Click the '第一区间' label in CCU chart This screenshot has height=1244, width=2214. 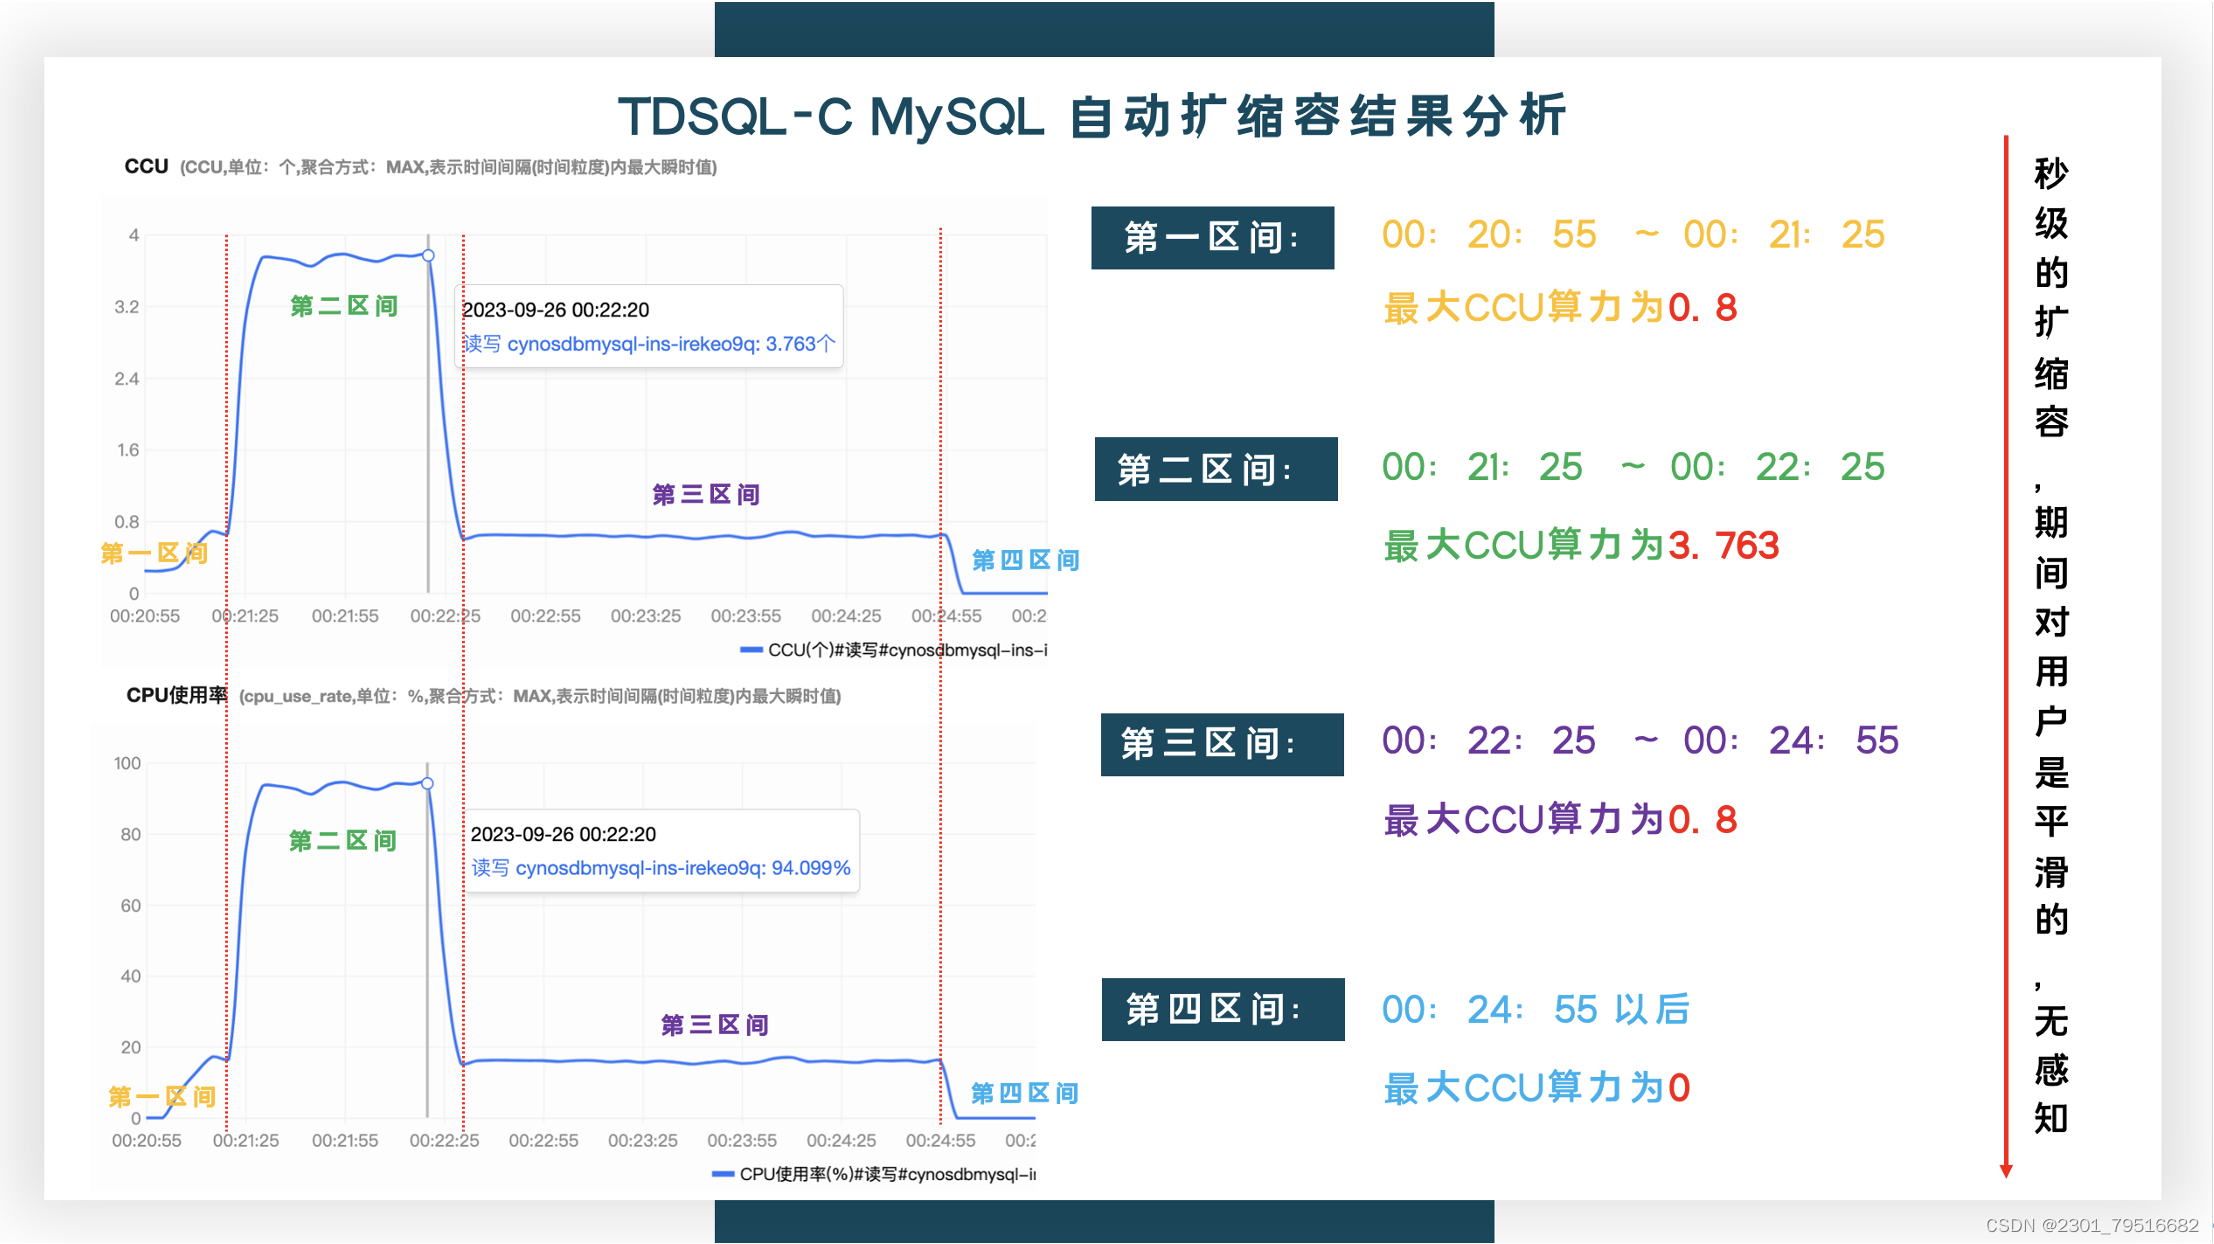coord(154,553)
